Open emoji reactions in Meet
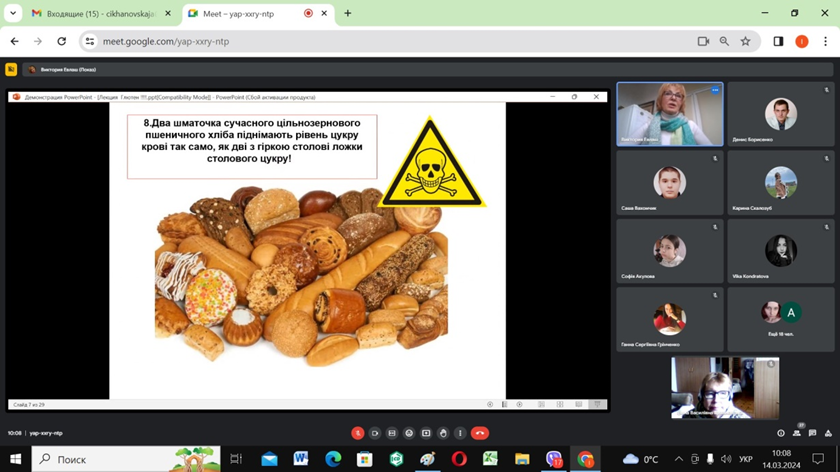The image size is (840, 472). [x=409, y=433]
